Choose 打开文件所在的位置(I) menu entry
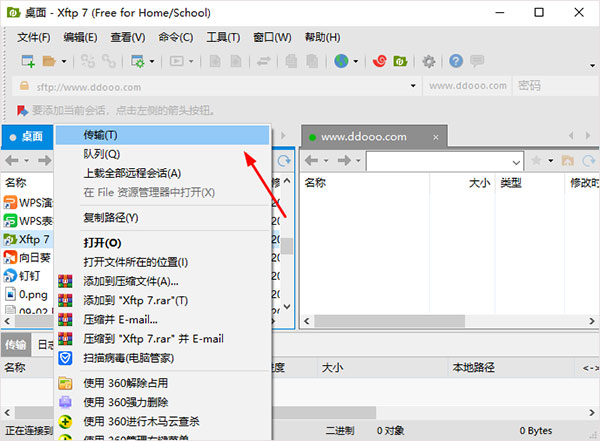Image resolution: width=600 pixels, height=441 pixels. (x=163, y=262)
